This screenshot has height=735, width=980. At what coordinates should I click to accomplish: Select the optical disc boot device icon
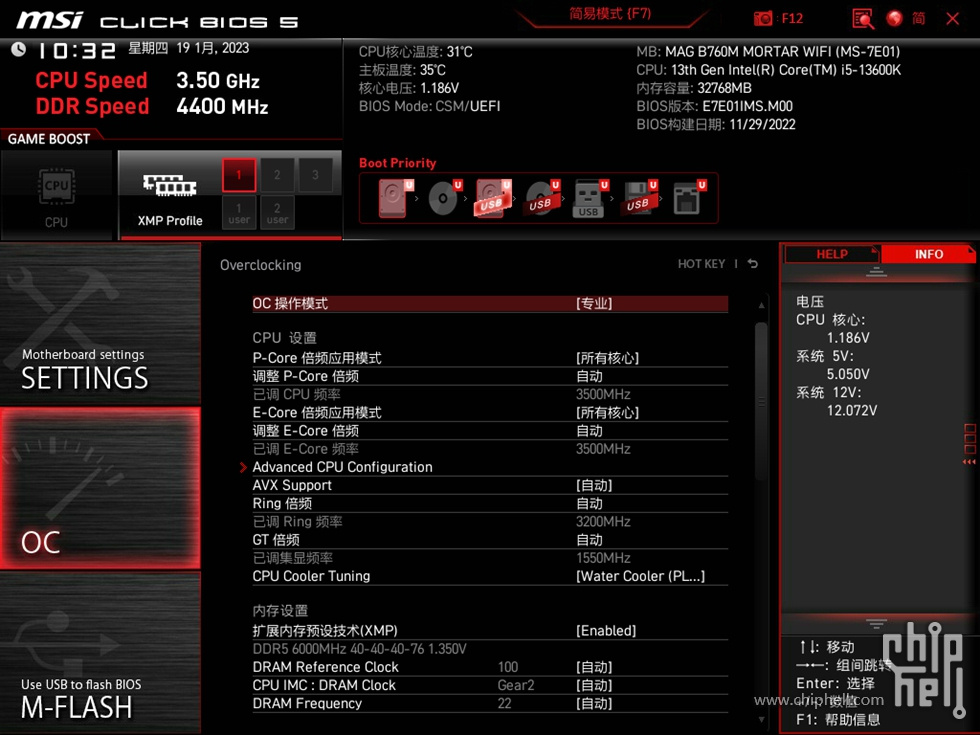click(x=445, y=198)
